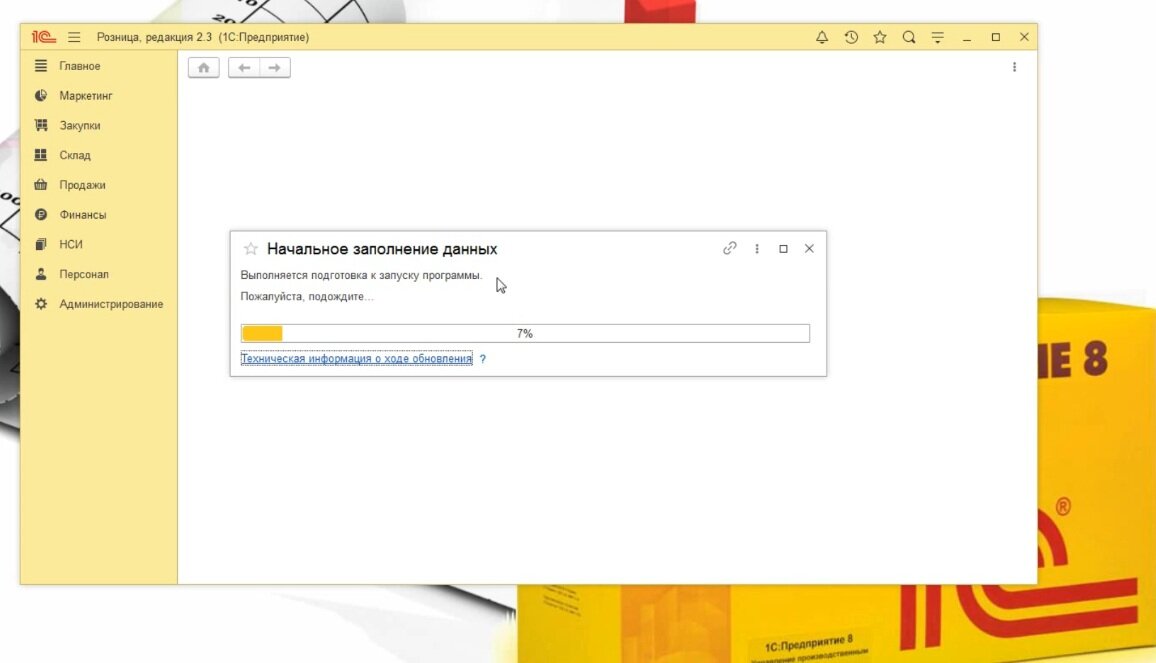The width and height of the screenshot is (1156, 663).
Task: Click Главное list icon
Action: [41, 66]
